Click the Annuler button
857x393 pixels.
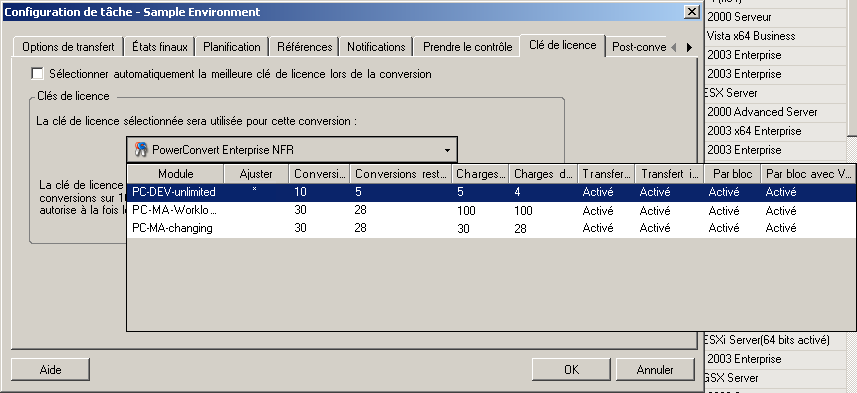coord(655,369)
